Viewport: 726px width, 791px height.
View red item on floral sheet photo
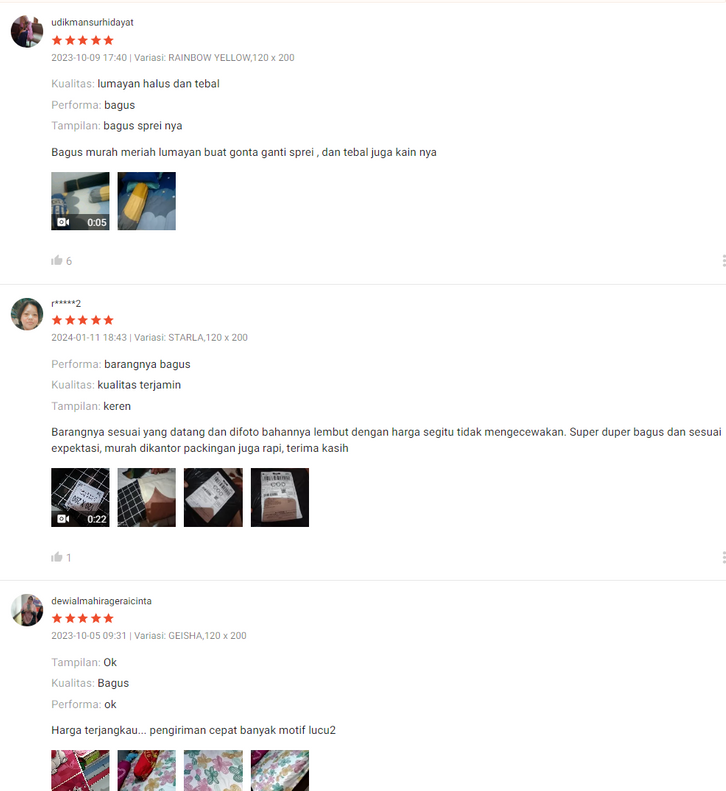click(147, 770)
